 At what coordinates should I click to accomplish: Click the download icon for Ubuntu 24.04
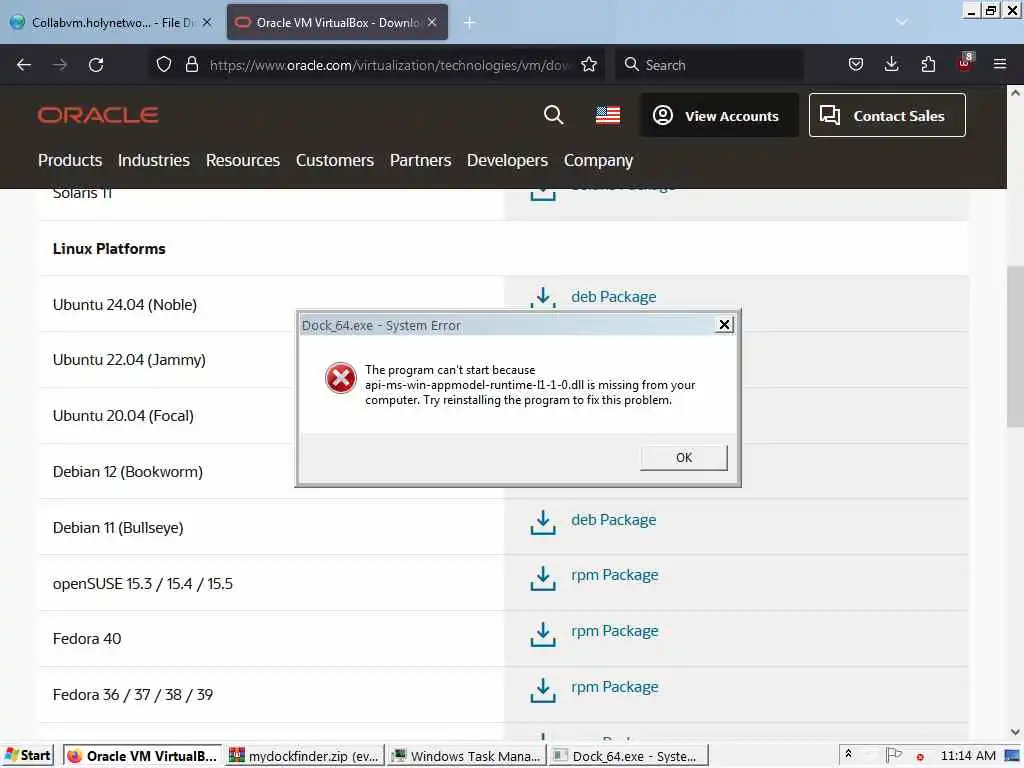(543, 297)
